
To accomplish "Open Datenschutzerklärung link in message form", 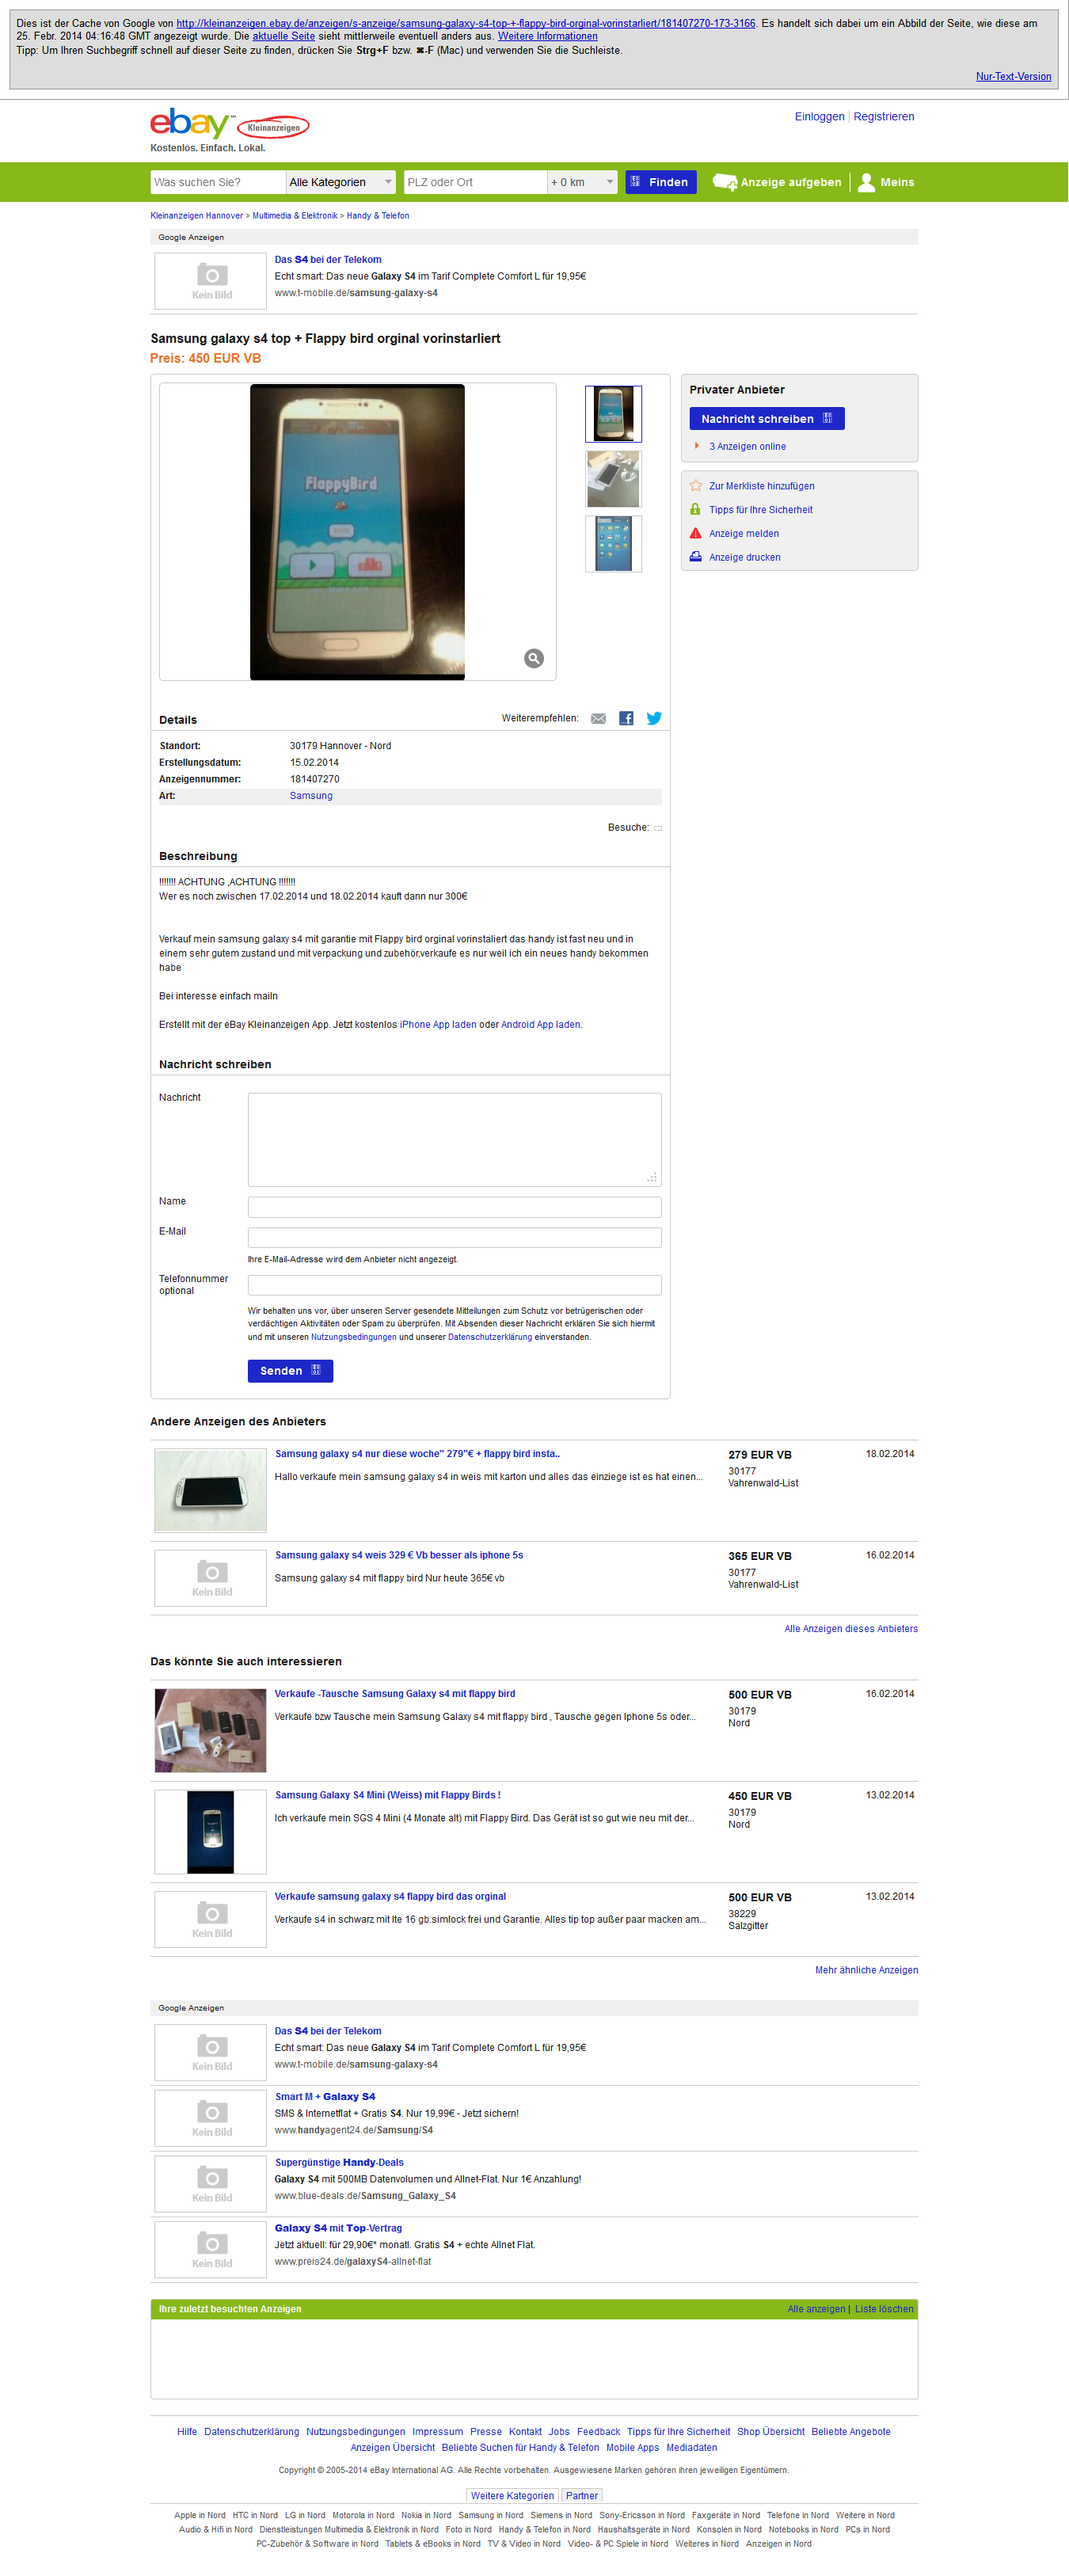I will click(x=490, y=1337).
